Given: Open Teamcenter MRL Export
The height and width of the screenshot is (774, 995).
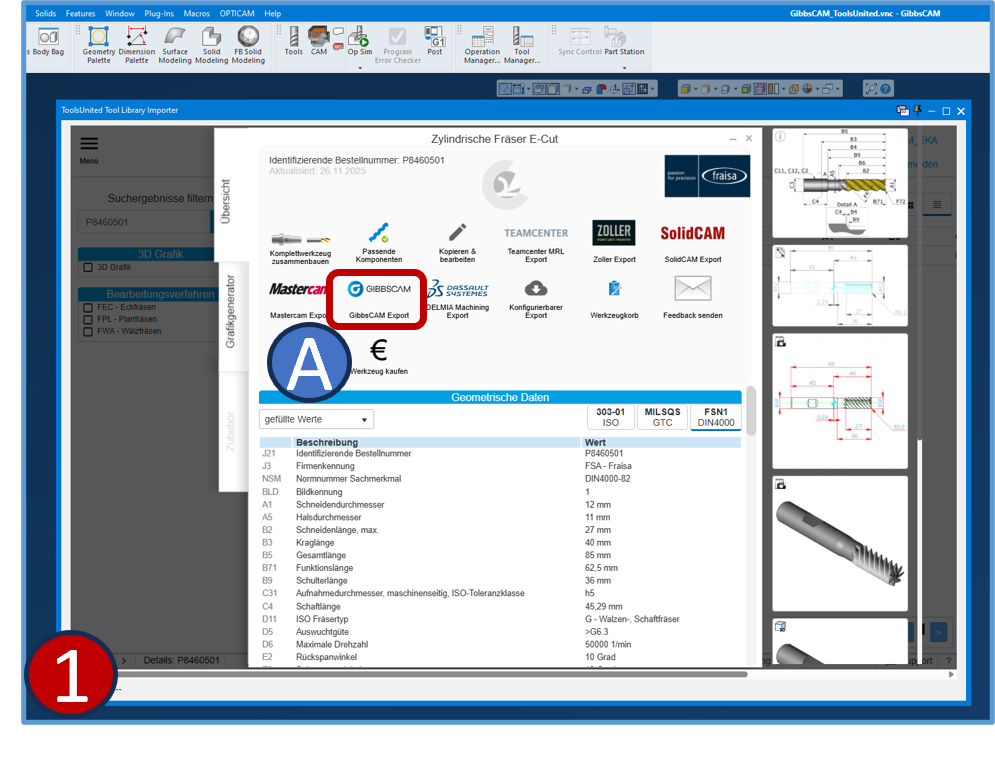Looking at the screenshot, I should click(x=536, y=234).
